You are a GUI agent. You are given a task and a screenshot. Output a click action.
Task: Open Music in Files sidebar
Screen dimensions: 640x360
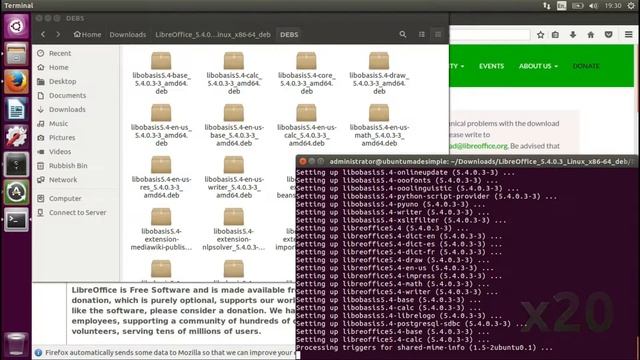point(58,124)
